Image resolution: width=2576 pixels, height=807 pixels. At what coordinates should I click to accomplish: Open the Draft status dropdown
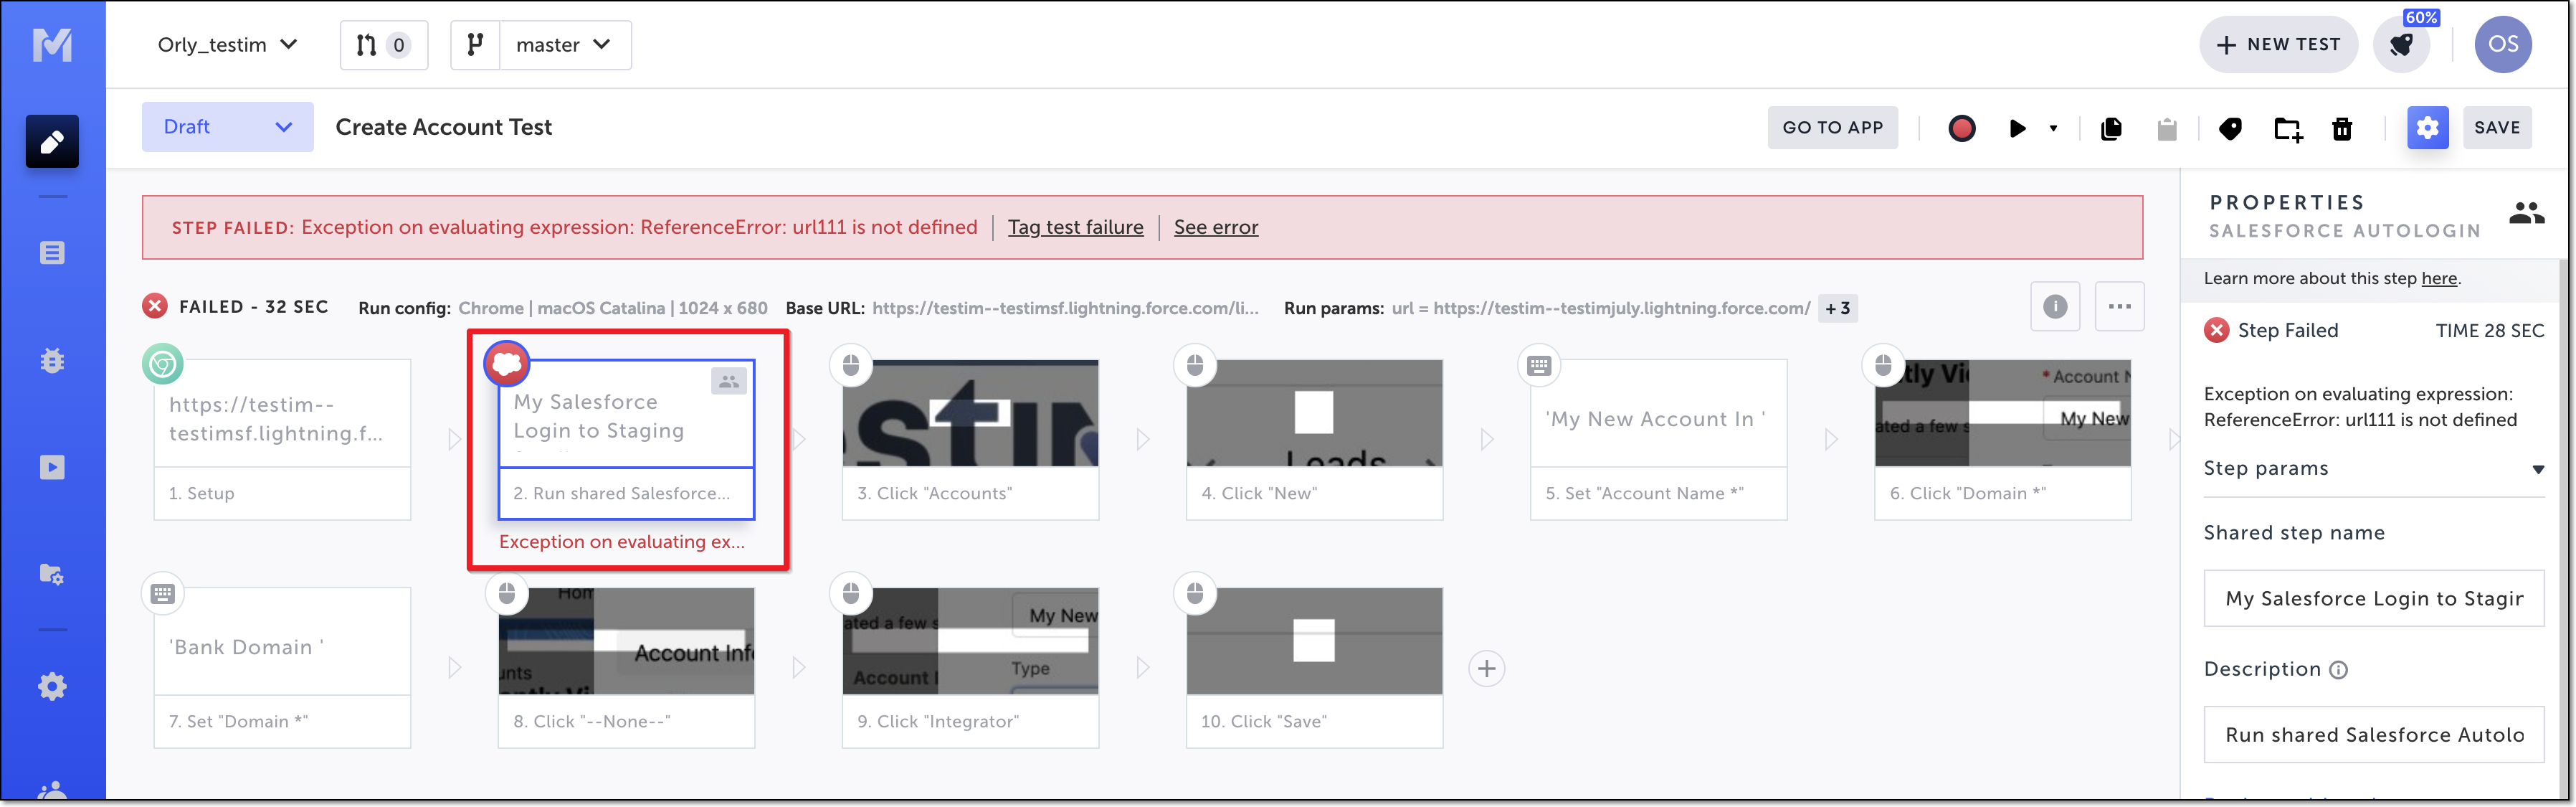(x=227, y=127)
